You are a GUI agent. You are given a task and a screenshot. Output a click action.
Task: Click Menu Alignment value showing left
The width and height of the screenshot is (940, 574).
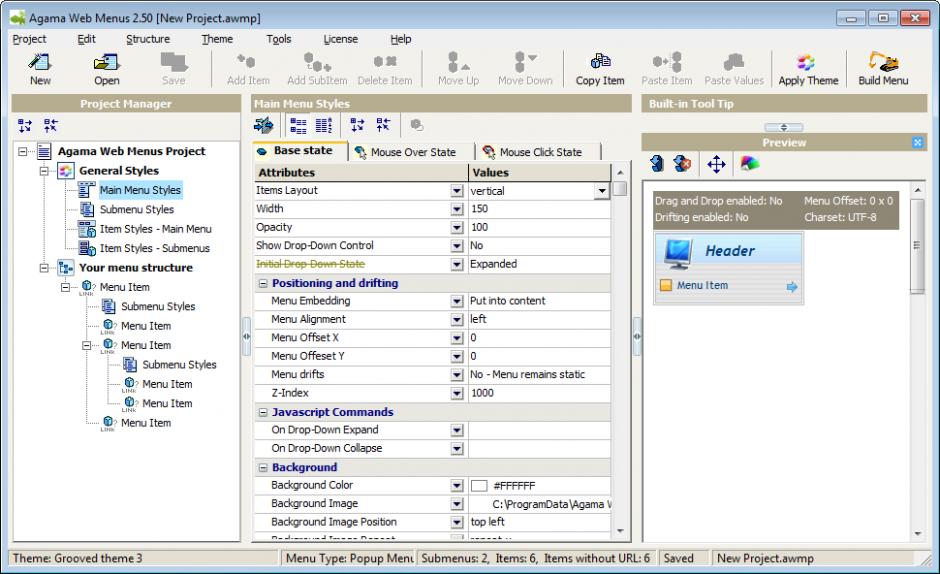coord(538,319)
